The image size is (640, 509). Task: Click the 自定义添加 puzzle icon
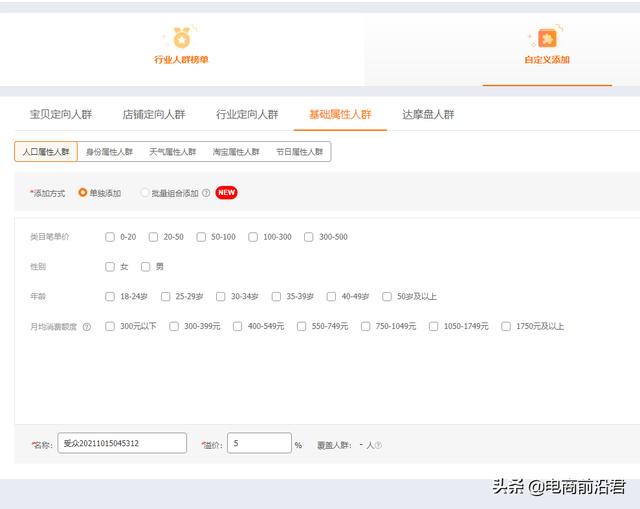pos(547,38)
